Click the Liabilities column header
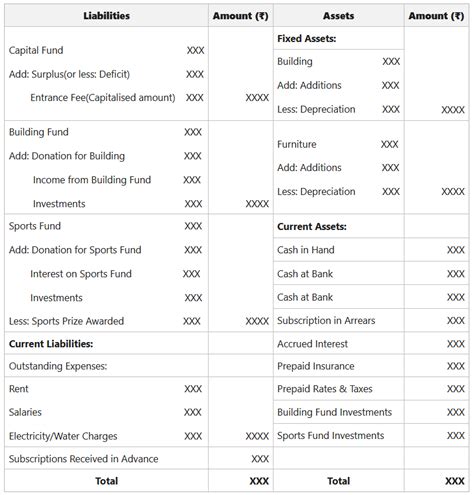The width and height of the screenshot is (474, 495). point(106,16)
